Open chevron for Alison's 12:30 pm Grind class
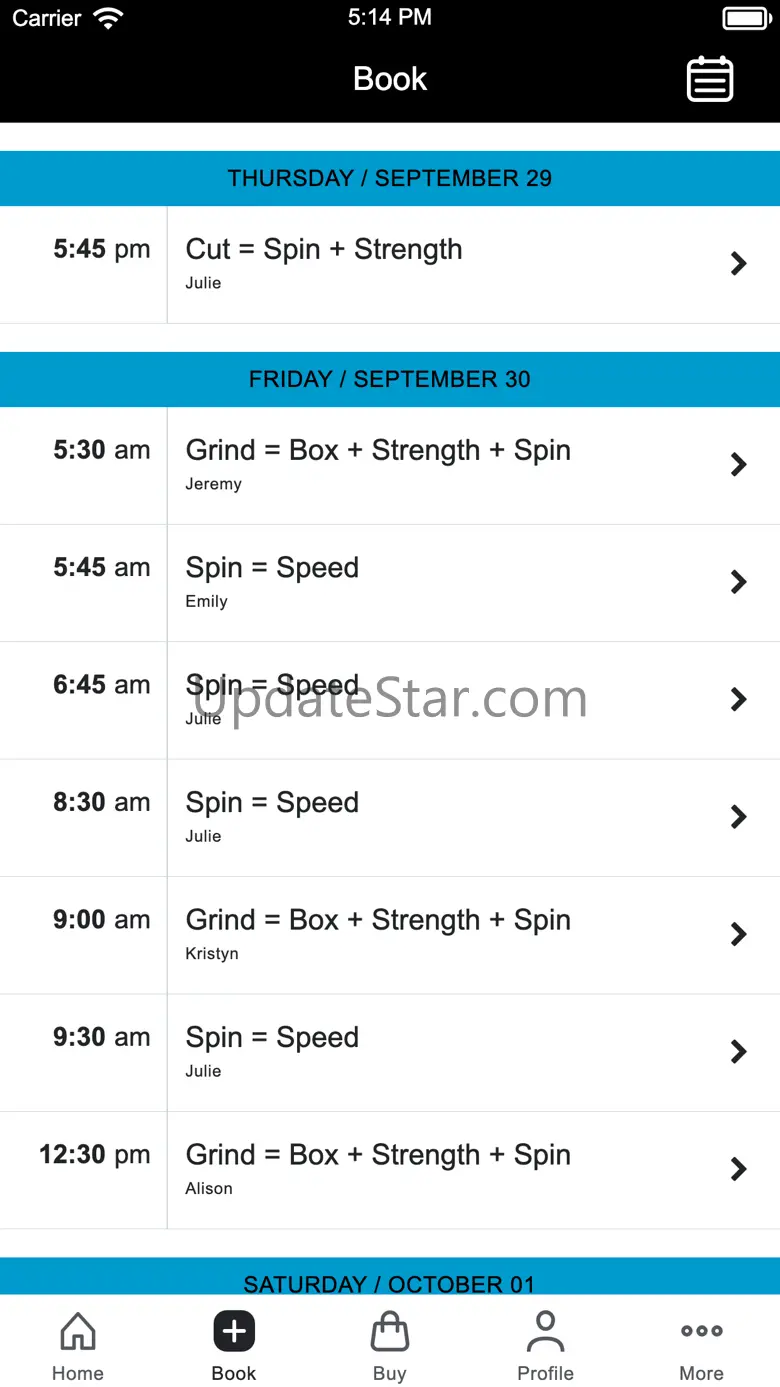 738,1169
